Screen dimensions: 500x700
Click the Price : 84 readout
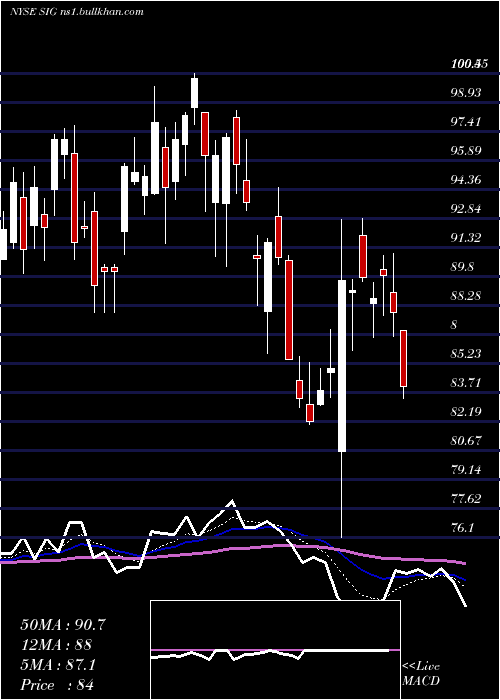coord(57,685)
